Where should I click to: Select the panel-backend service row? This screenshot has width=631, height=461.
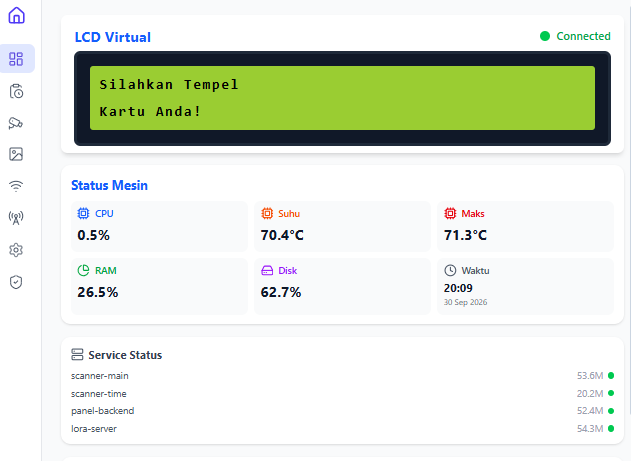click(342, 411)
